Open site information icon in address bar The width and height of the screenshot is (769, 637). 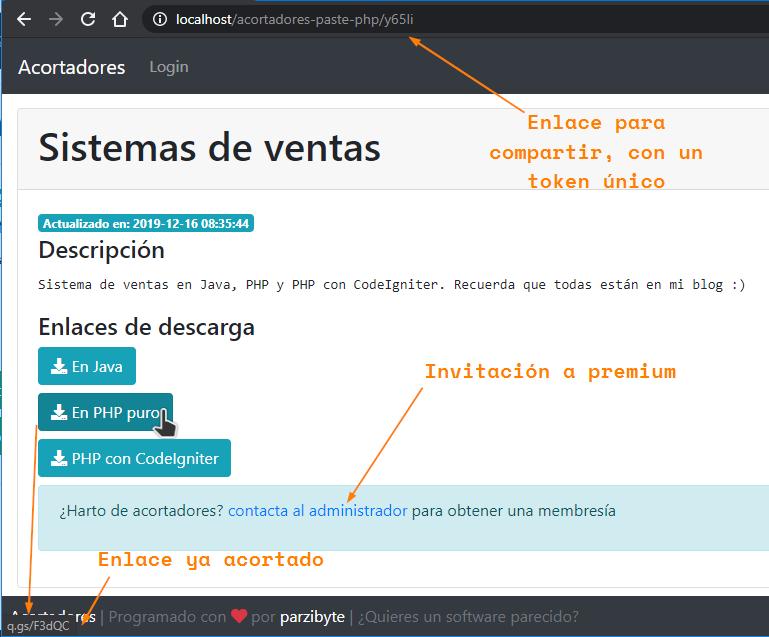160,19
